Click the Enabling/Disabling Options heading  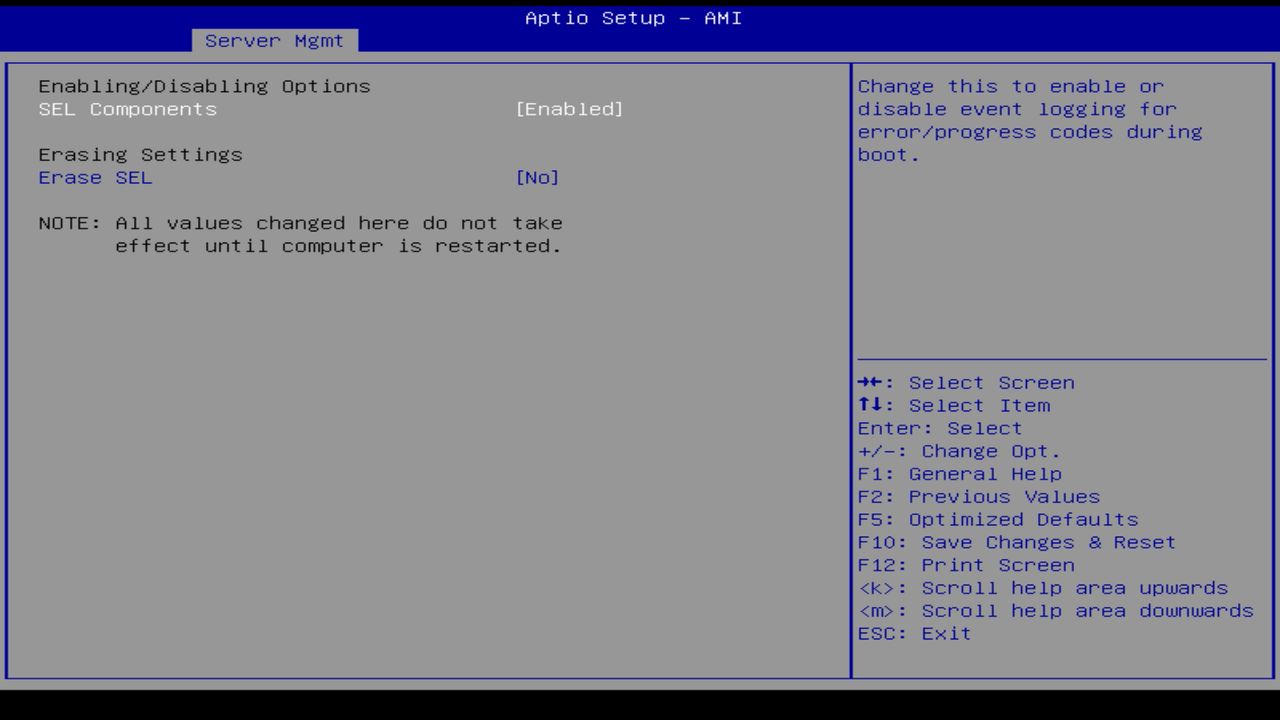tap(204, 86)
